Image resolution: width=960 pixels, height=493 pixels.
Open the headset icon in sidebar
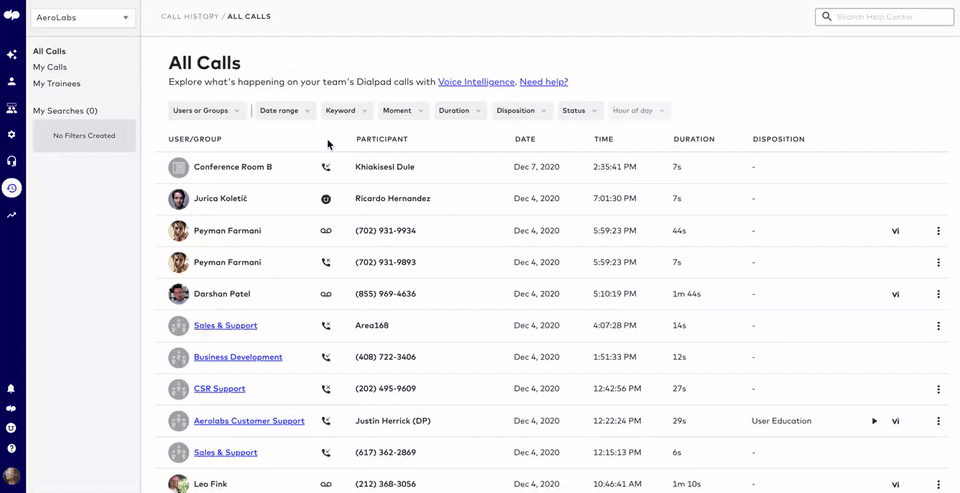click(12, 161)
